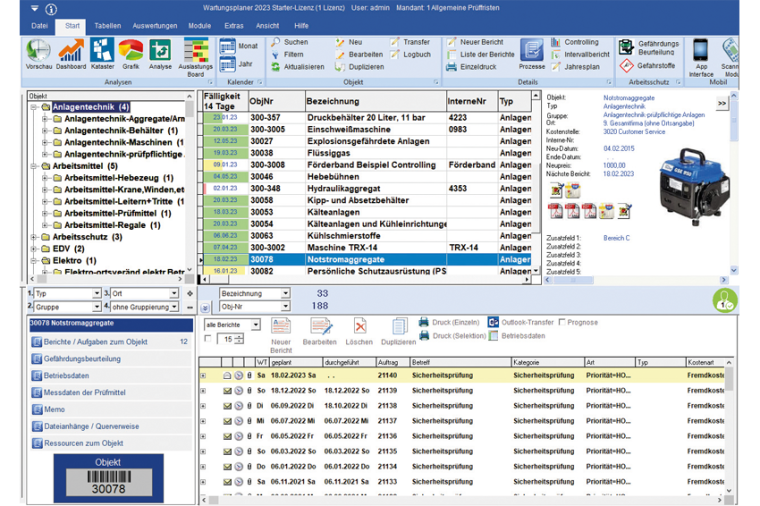760x506 pixels.
Task: Open the Auslastungs Board
Action: click(x=196, y=58)
